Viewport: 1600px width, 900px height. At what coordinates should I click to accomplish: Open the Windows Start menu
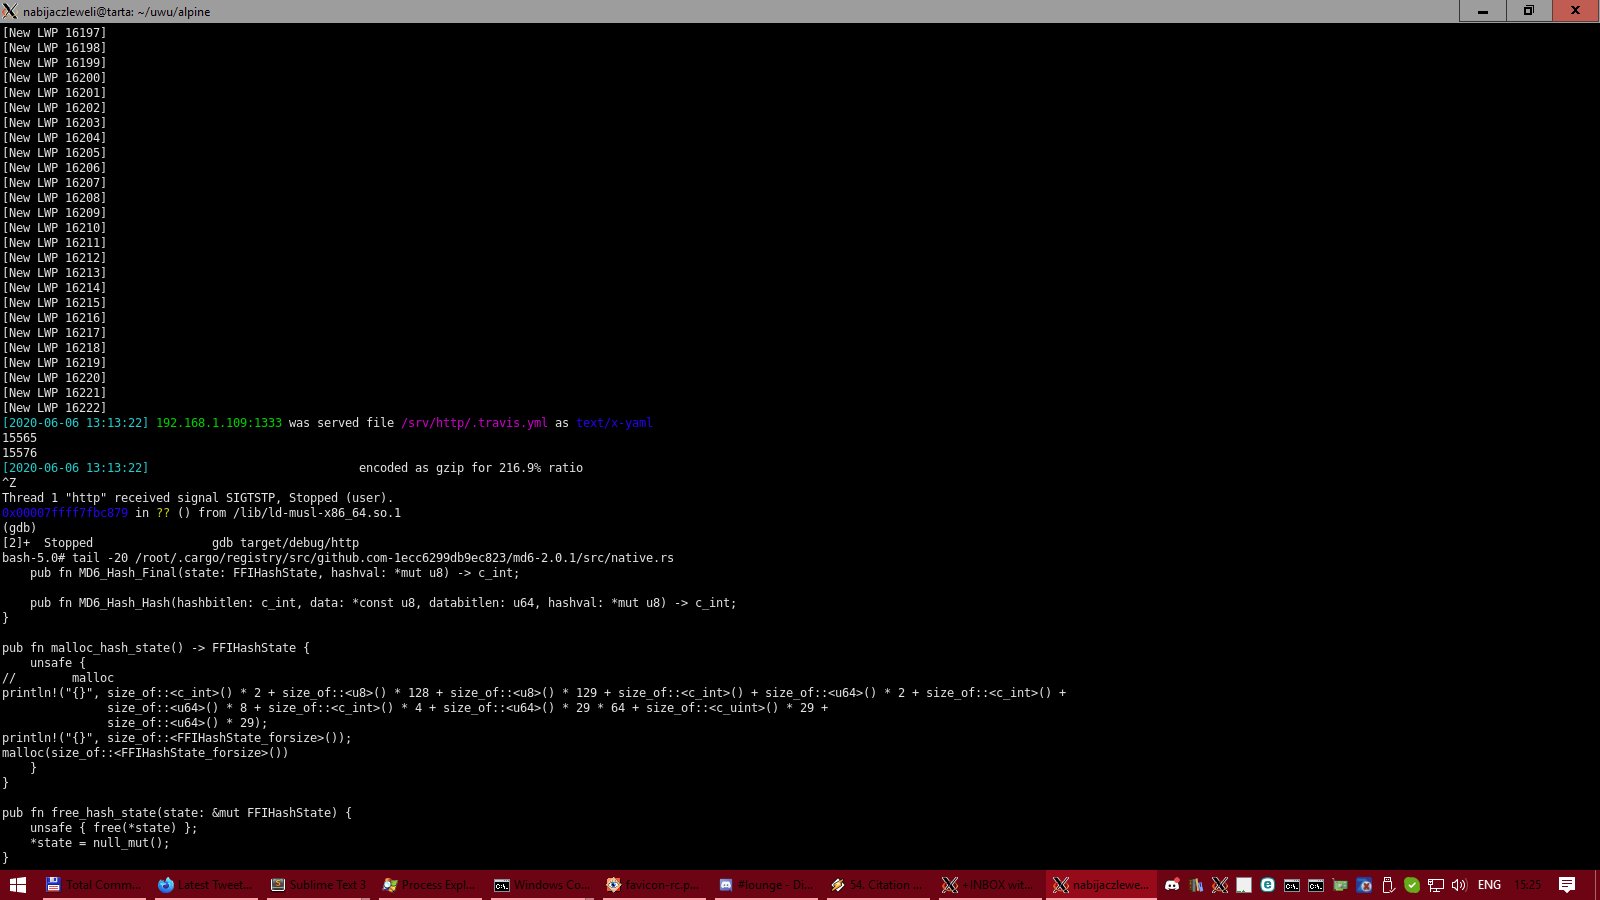point(18,885)
